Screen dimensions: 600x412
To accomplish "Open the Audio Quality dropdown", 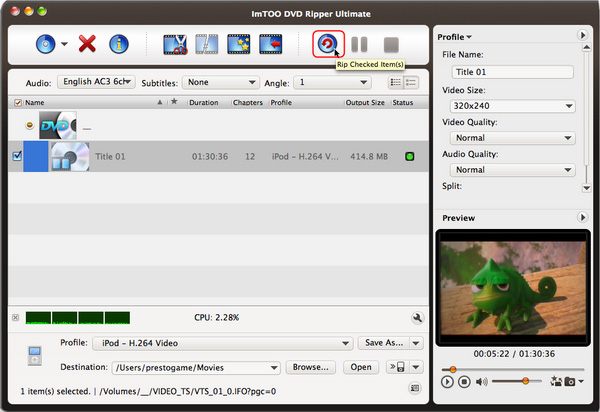I will point(513,169).
